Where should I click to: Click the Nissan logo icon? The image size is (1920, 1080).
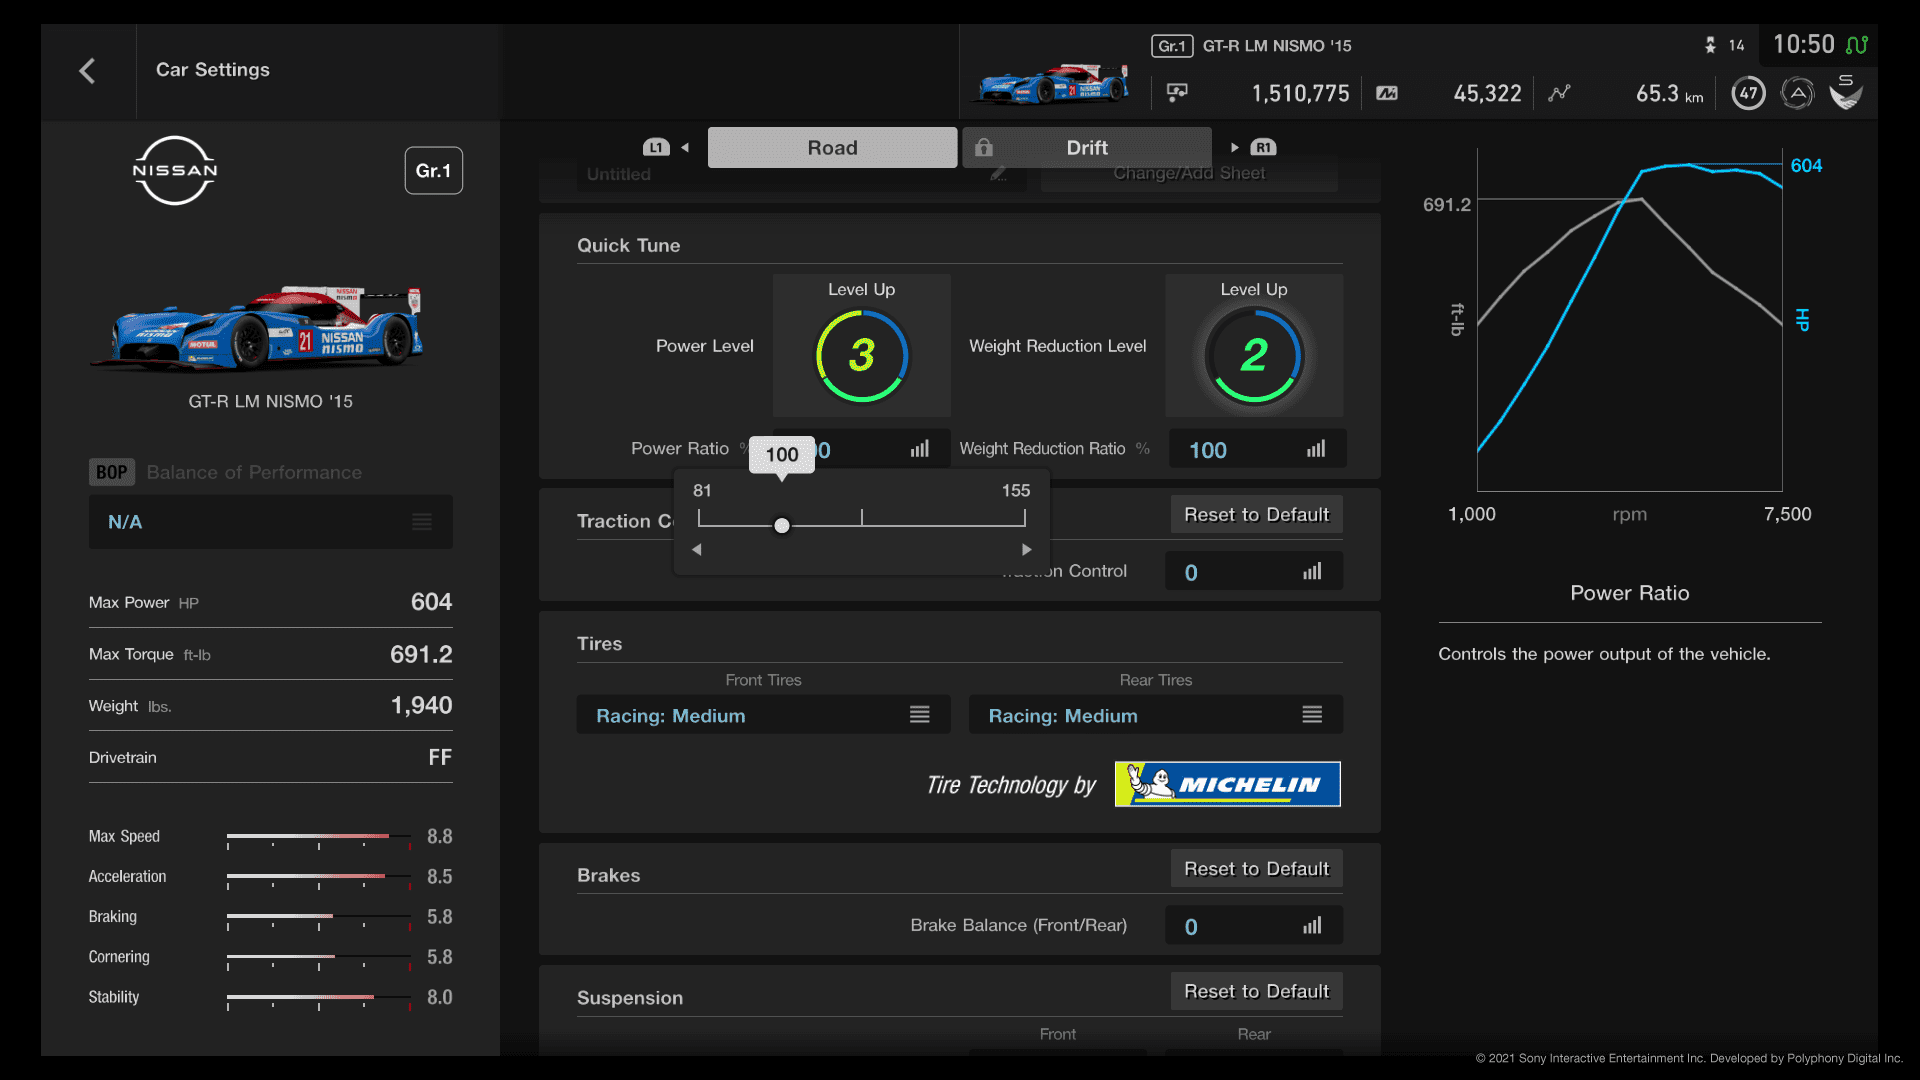(173, 171)
